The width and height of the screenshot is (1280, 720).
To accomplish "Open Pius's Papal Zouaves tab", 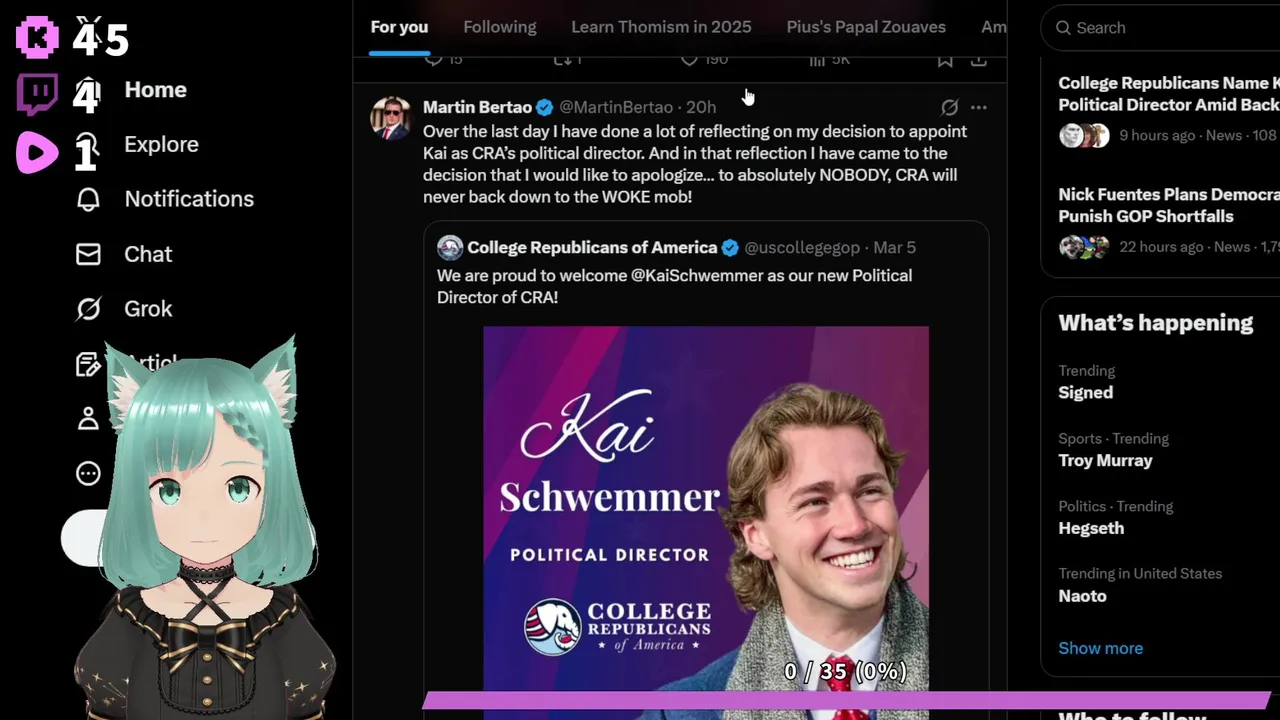I will tap(866, 27).
